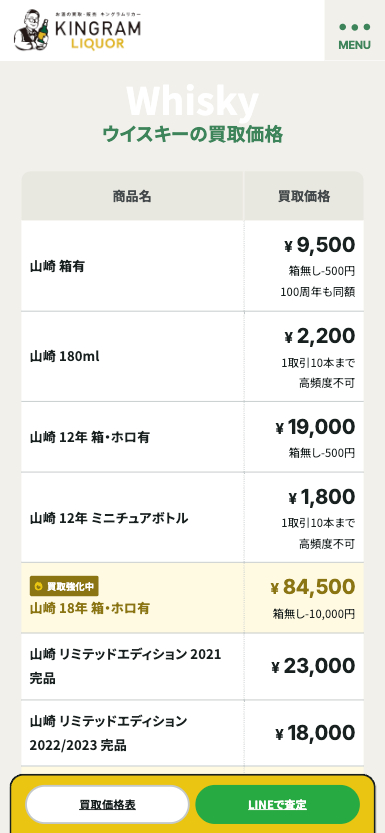The width and height of the screenshot is (385, 833).
Task: Open the MENU hamburger button
Action: [355, 30]
